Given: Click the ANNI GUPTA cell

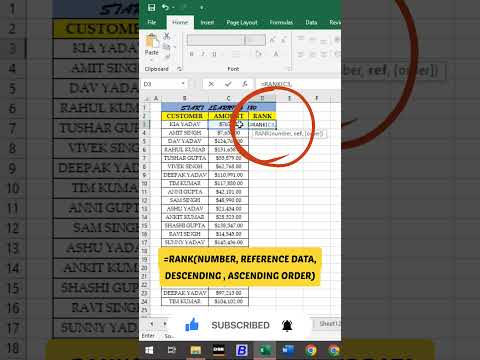Looking at the screenshot, I should pyautogui.click(x=185, y=192).
